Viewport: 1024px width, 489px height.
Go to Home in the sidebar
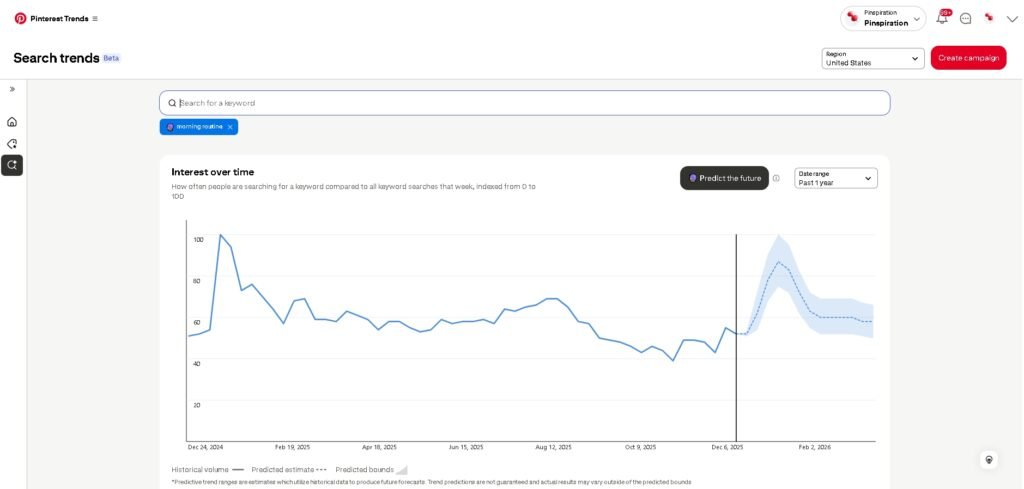(x=12, y=121)
